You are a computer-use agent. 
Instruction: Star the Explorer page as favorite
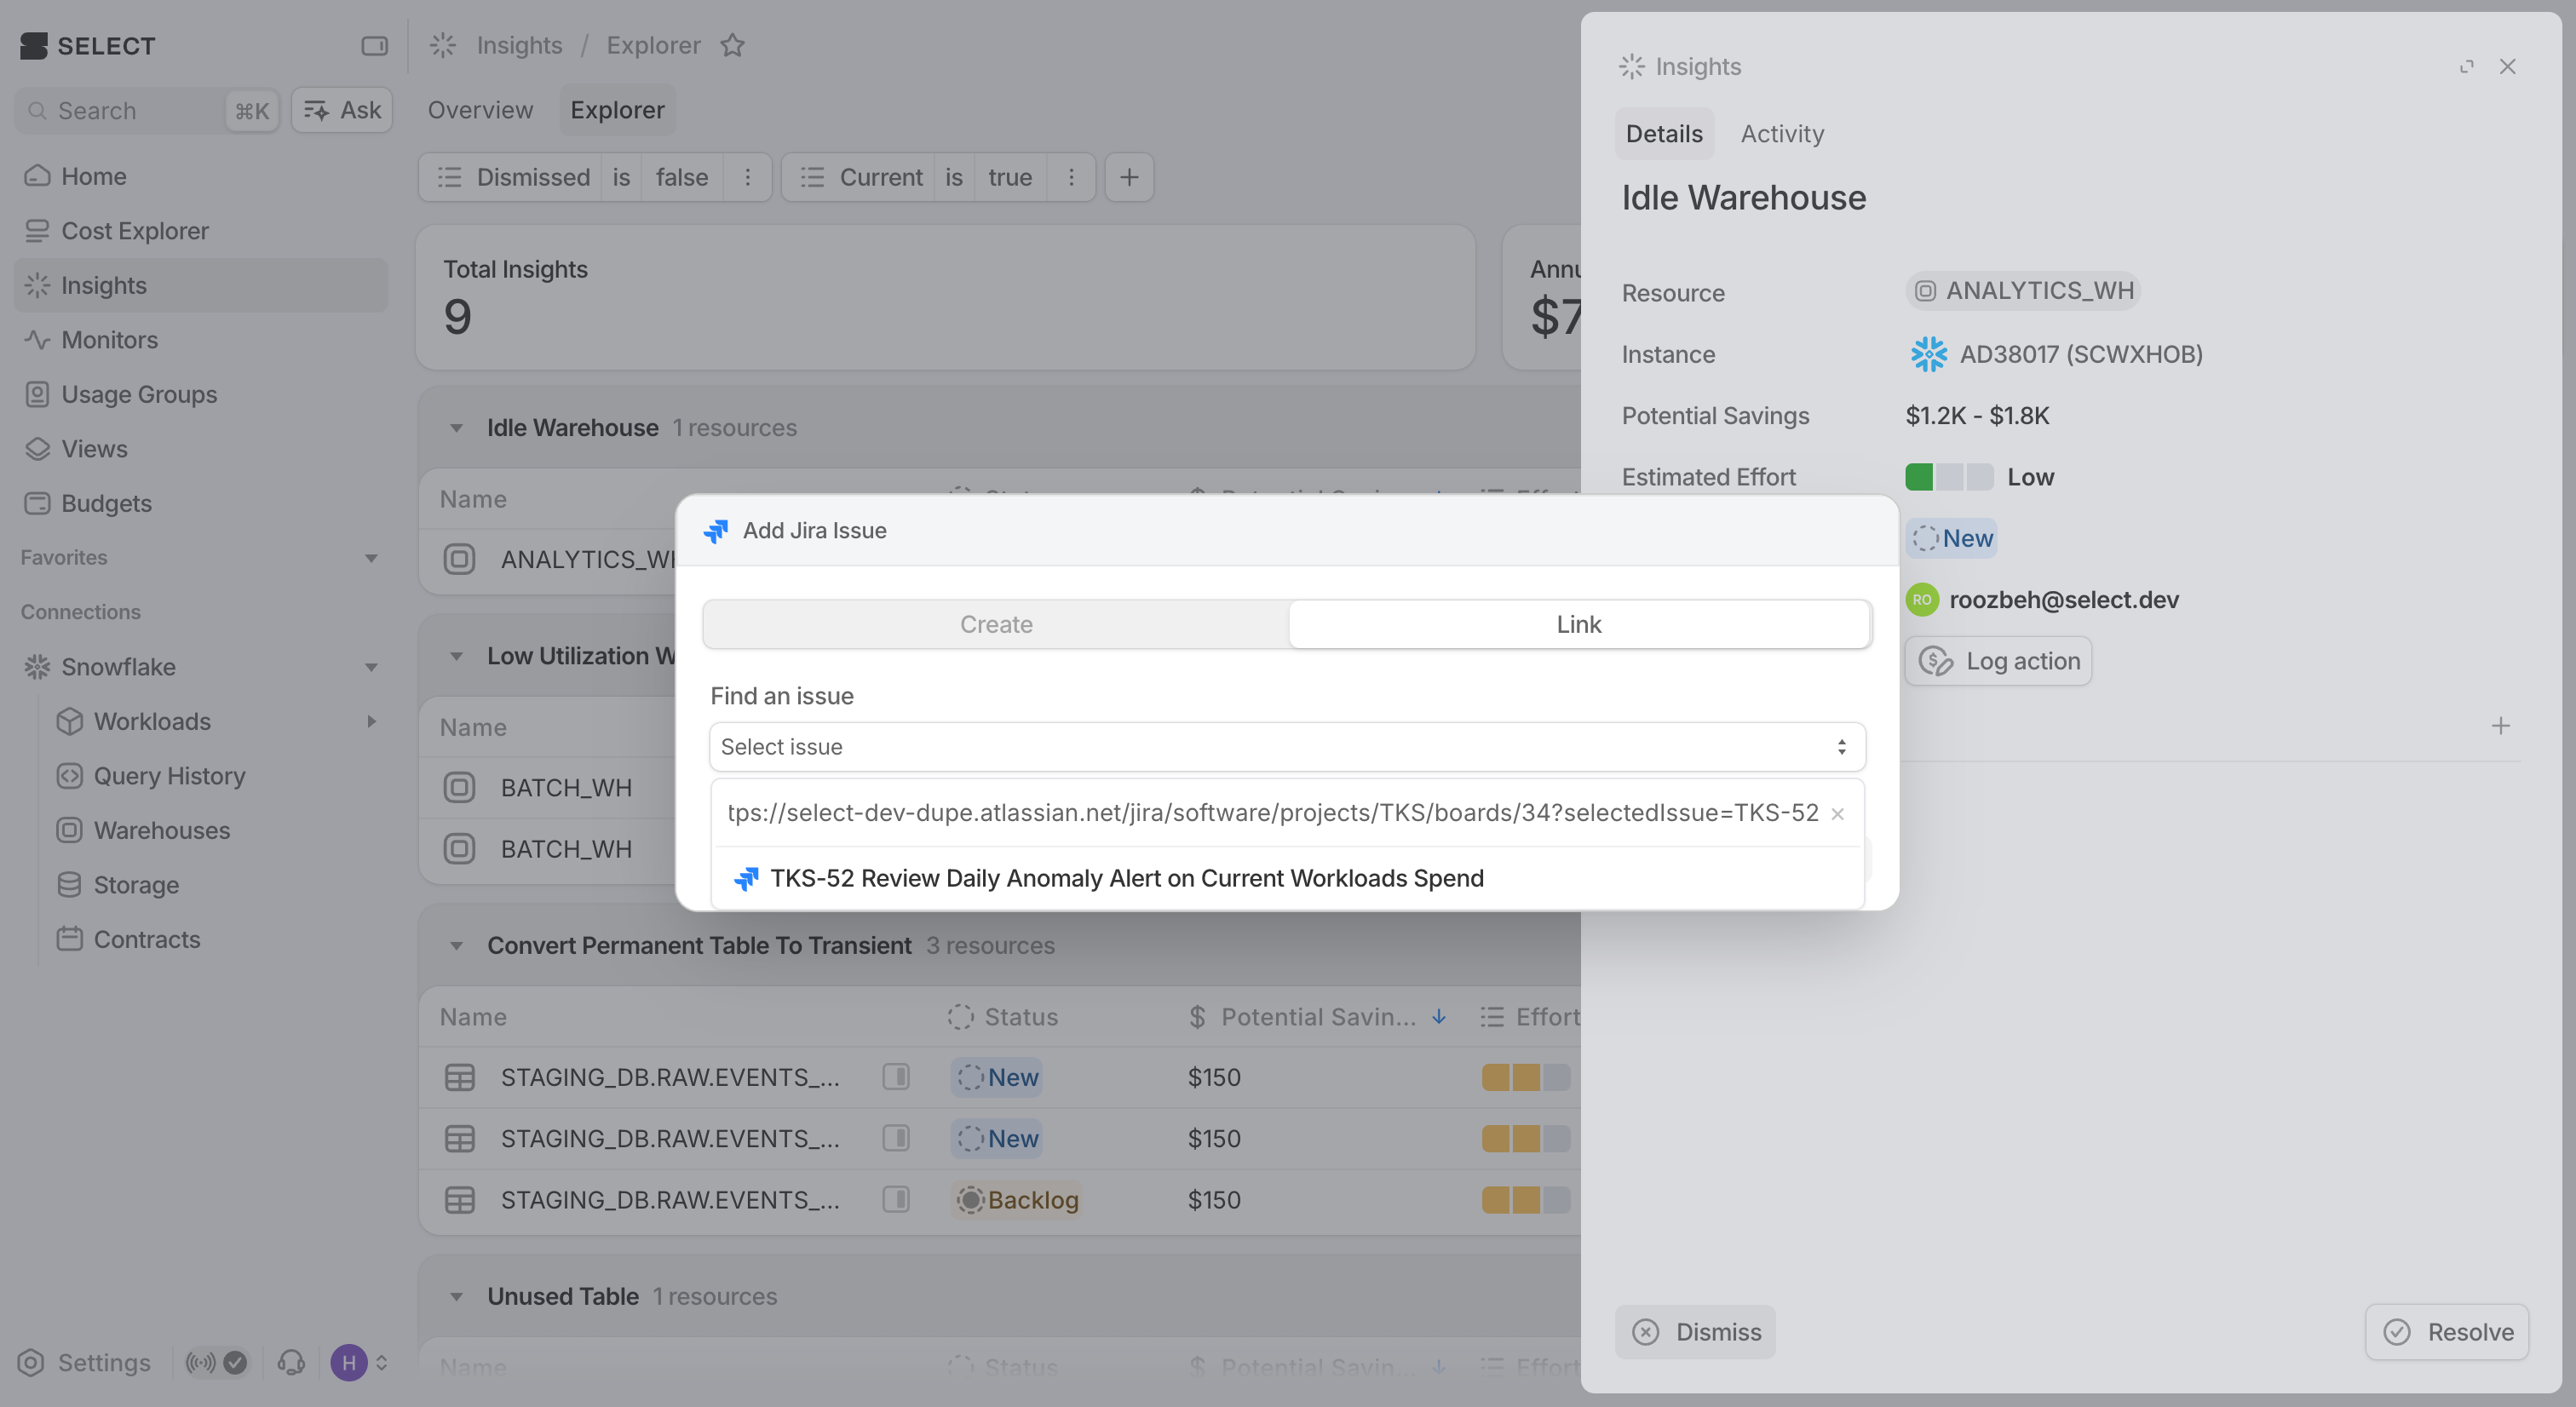pos(733,46)
